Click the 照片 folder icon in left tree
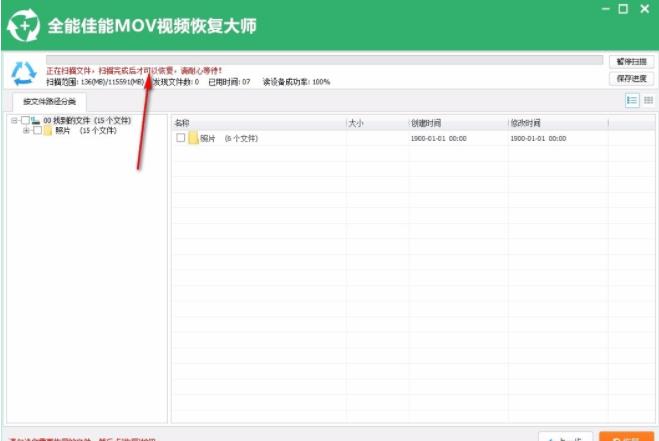This screenshot has width=659, height=441. click(47, 130)
